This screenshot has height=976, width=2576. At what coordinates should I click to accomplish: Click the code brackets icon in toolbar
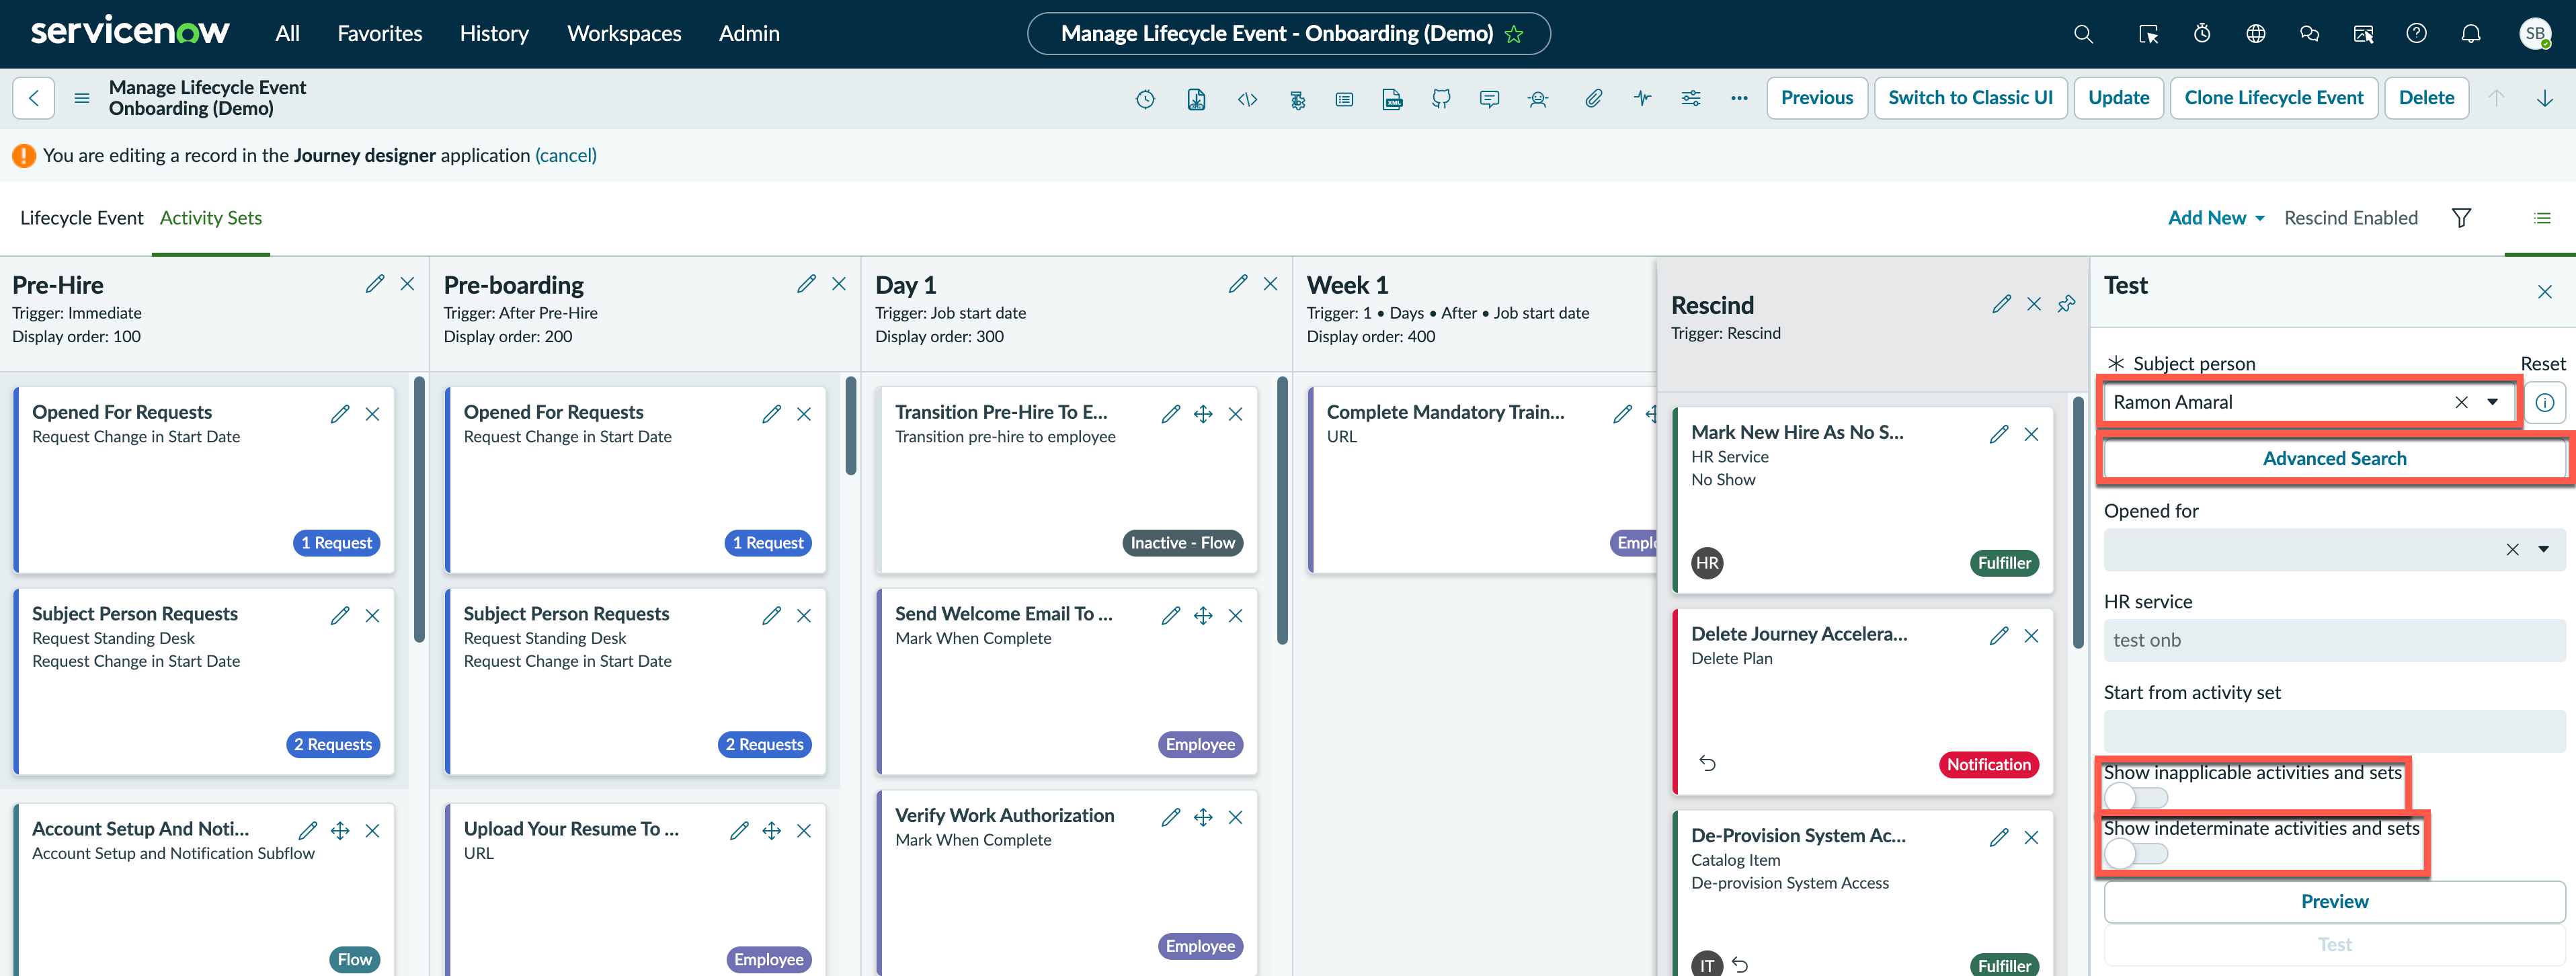1247,98
